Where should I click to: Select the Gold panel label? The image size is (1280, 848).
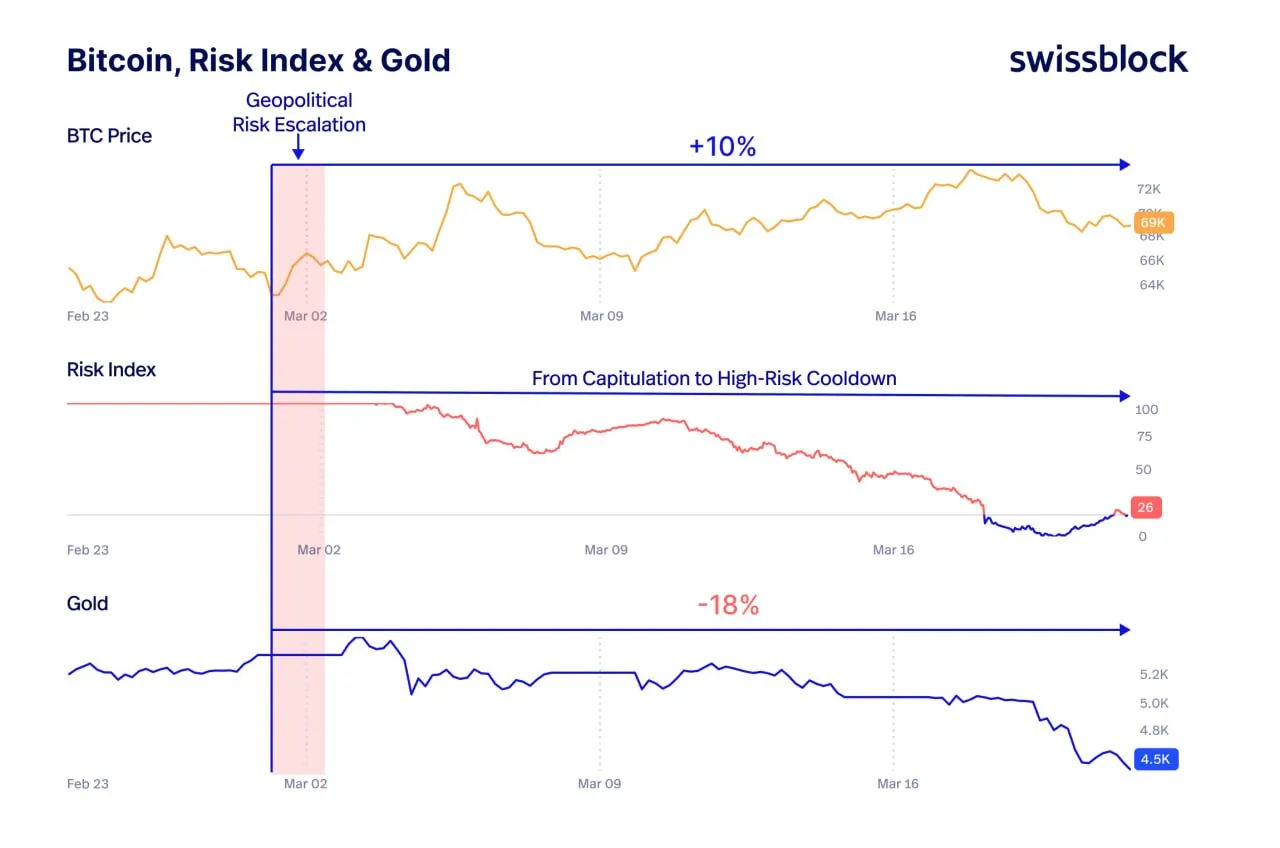click(87, 604)
